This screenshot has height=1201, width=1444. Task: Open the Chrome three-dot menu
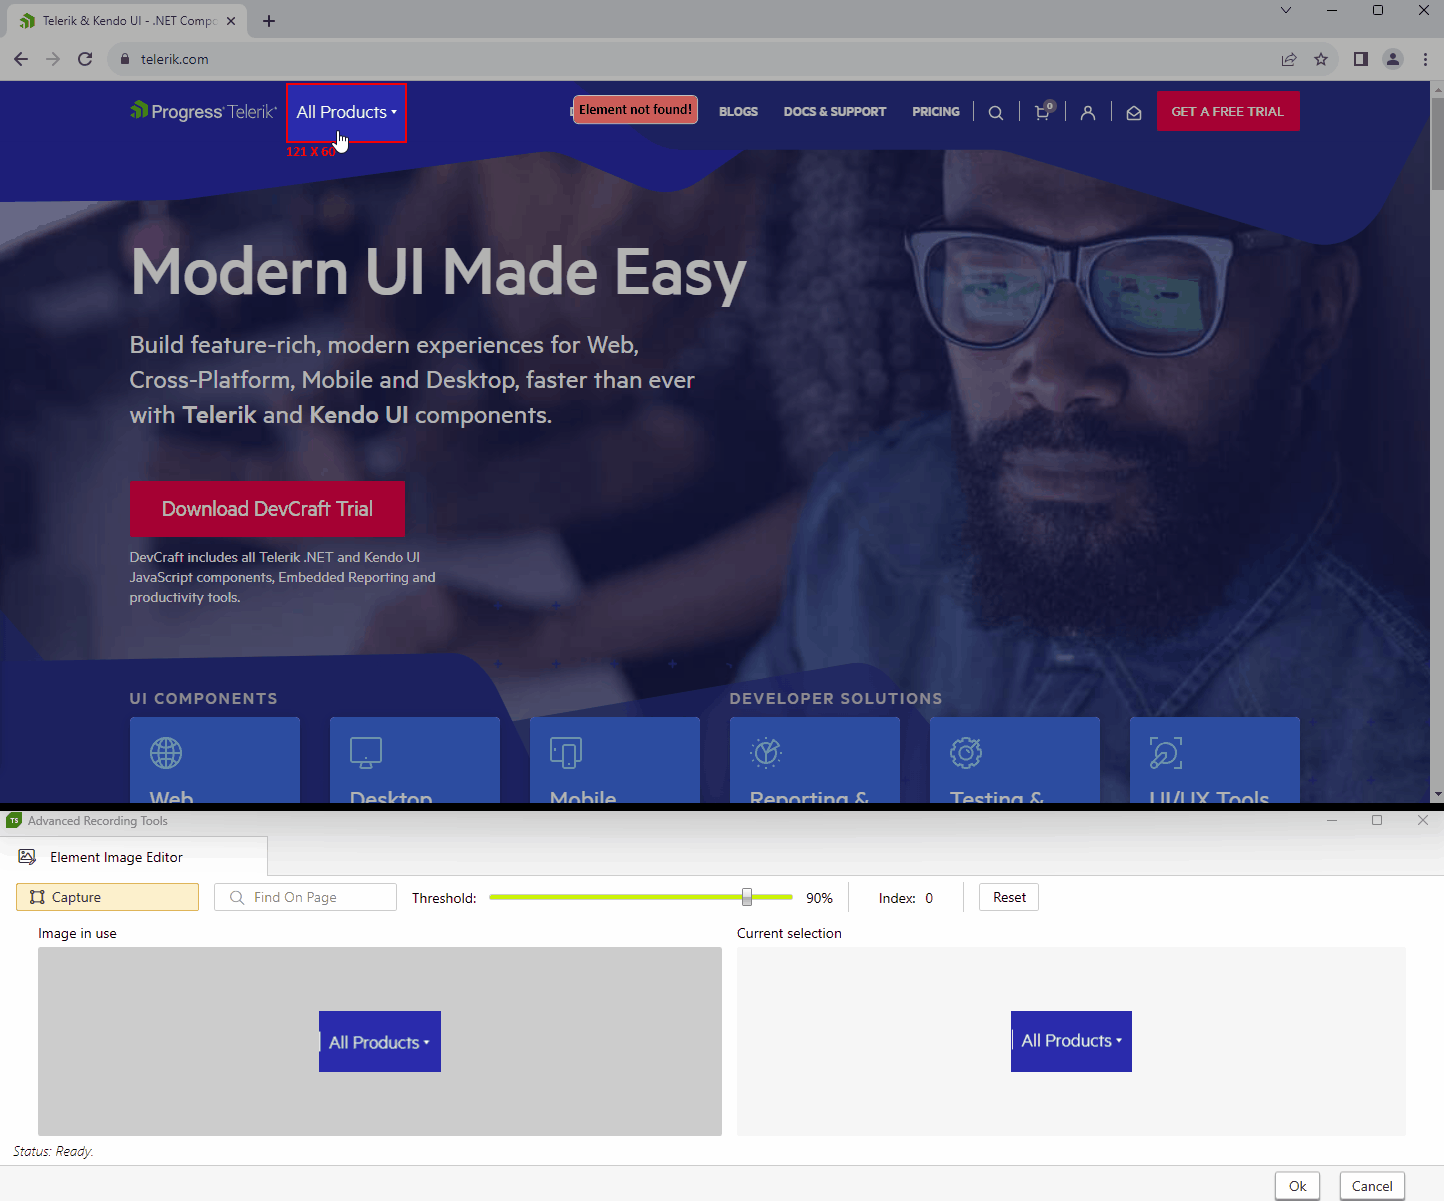(1425, 59)
